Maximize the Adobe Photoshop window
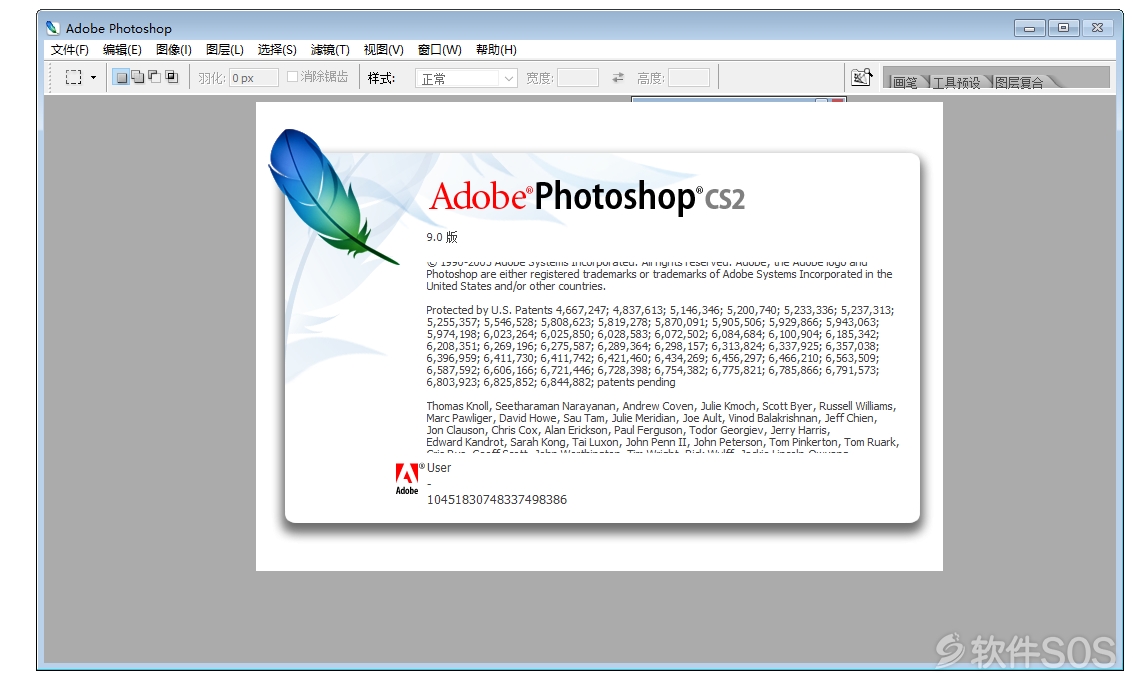The height and width of the screenshot is (681, 1133). tap(1063, 28)
